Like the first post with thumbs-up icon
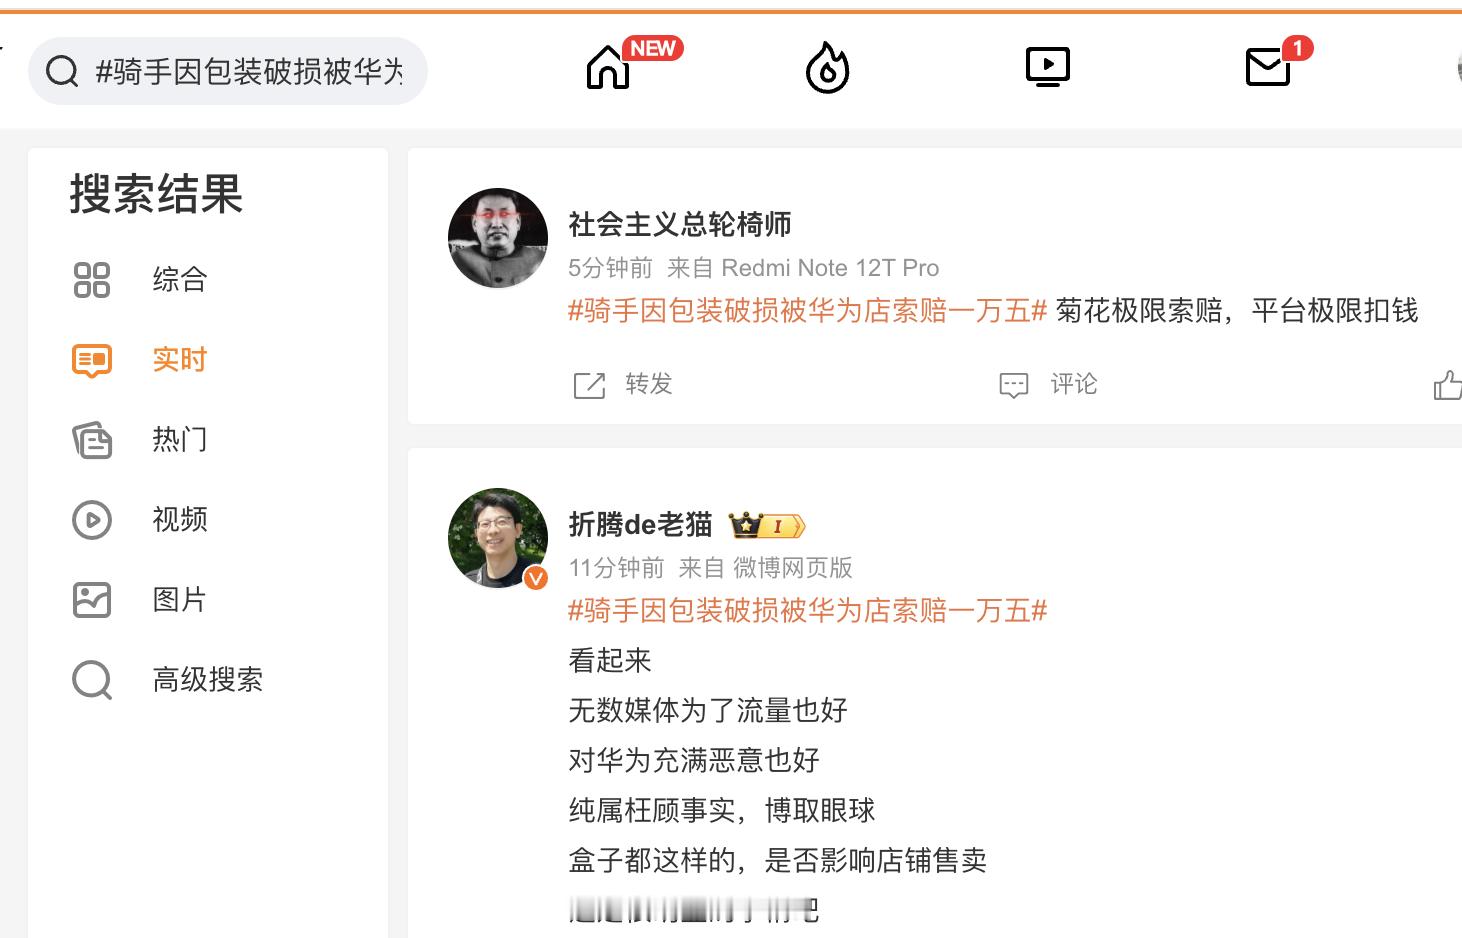 pyautogui.click(x=1447, y=385)
